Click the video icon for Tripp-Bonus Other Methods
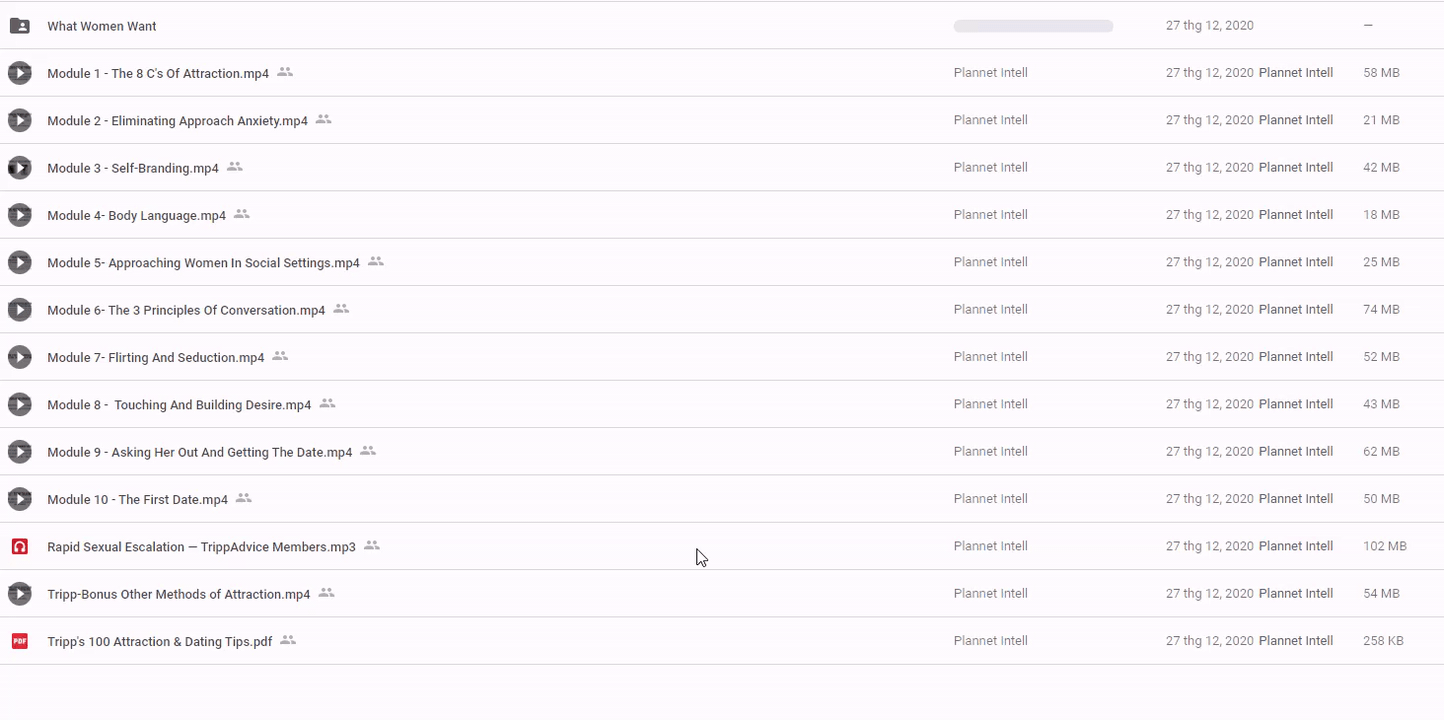Viewport: 1444px width, 720px height. 19,594
